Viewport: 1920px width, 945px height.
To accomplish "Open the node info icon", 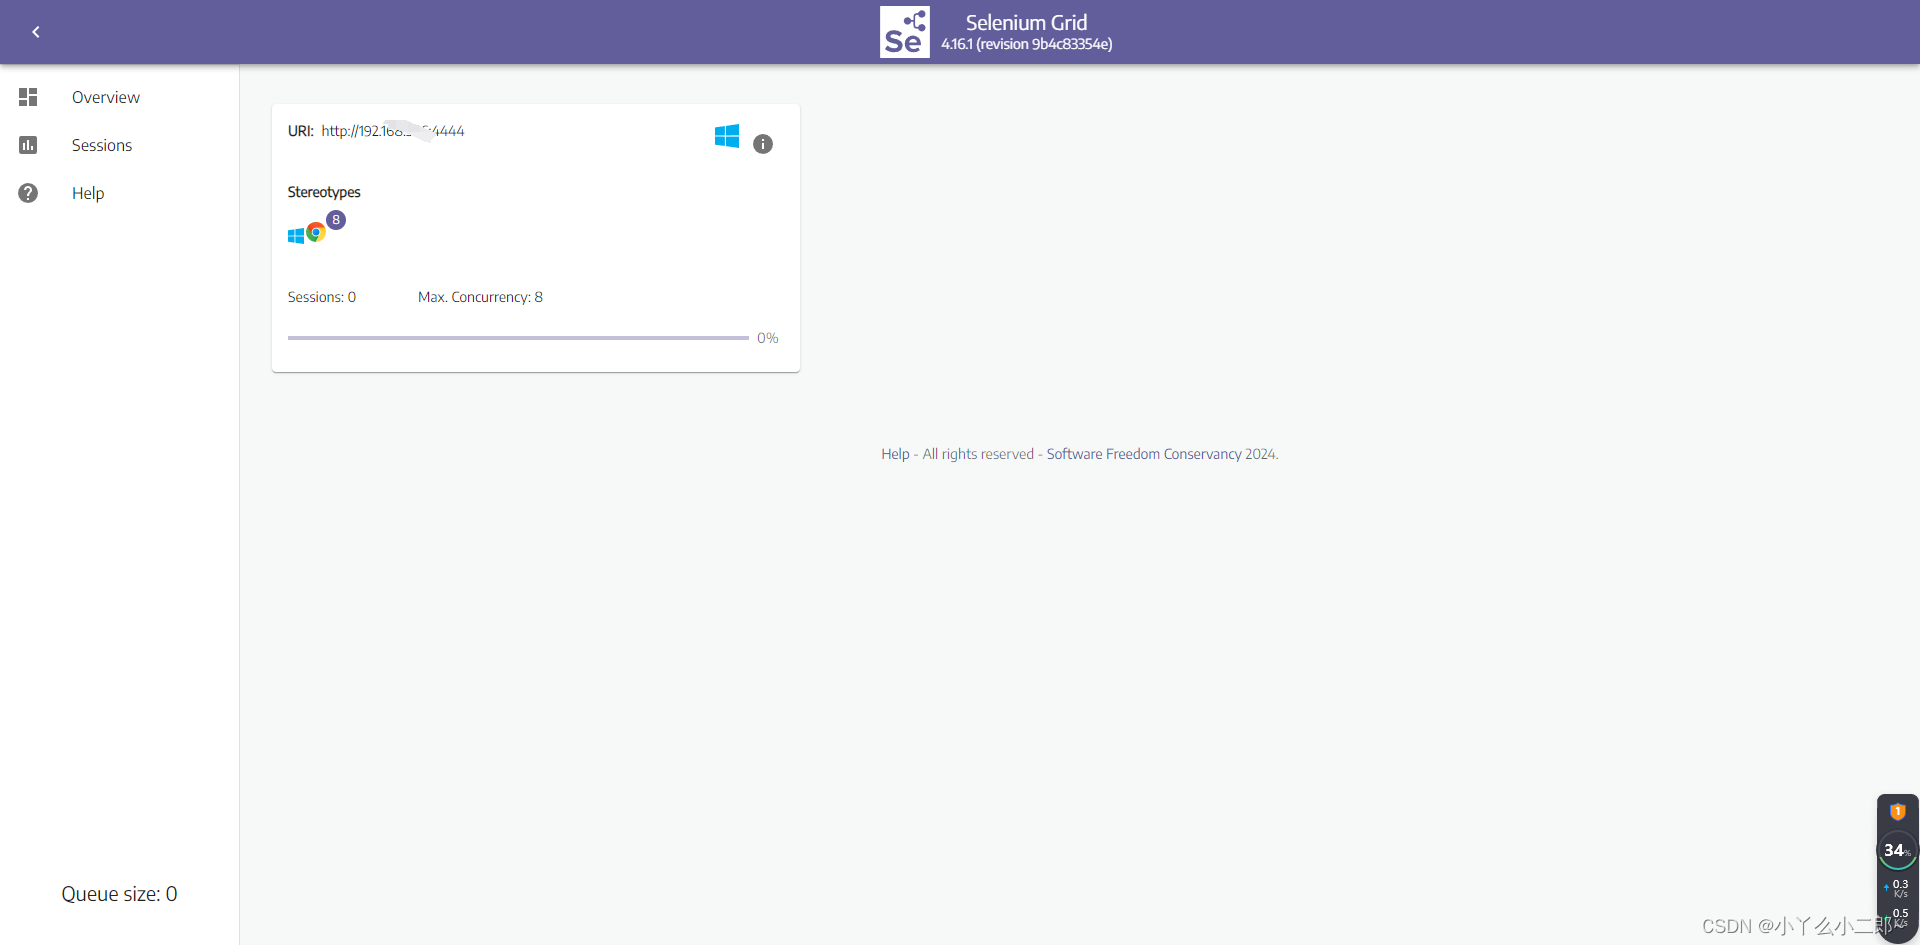I will (x=763, y=144).
